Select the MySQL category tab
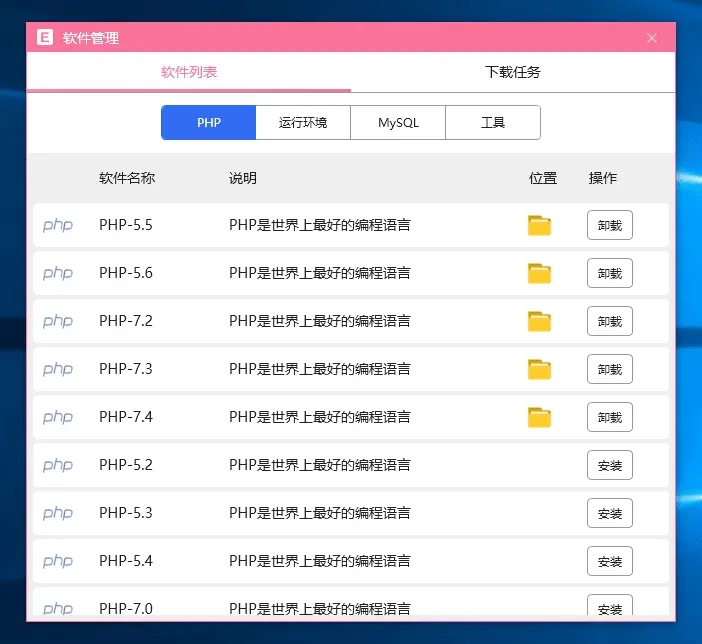This screenshot has width=702, height=644. tap(398, 123)
